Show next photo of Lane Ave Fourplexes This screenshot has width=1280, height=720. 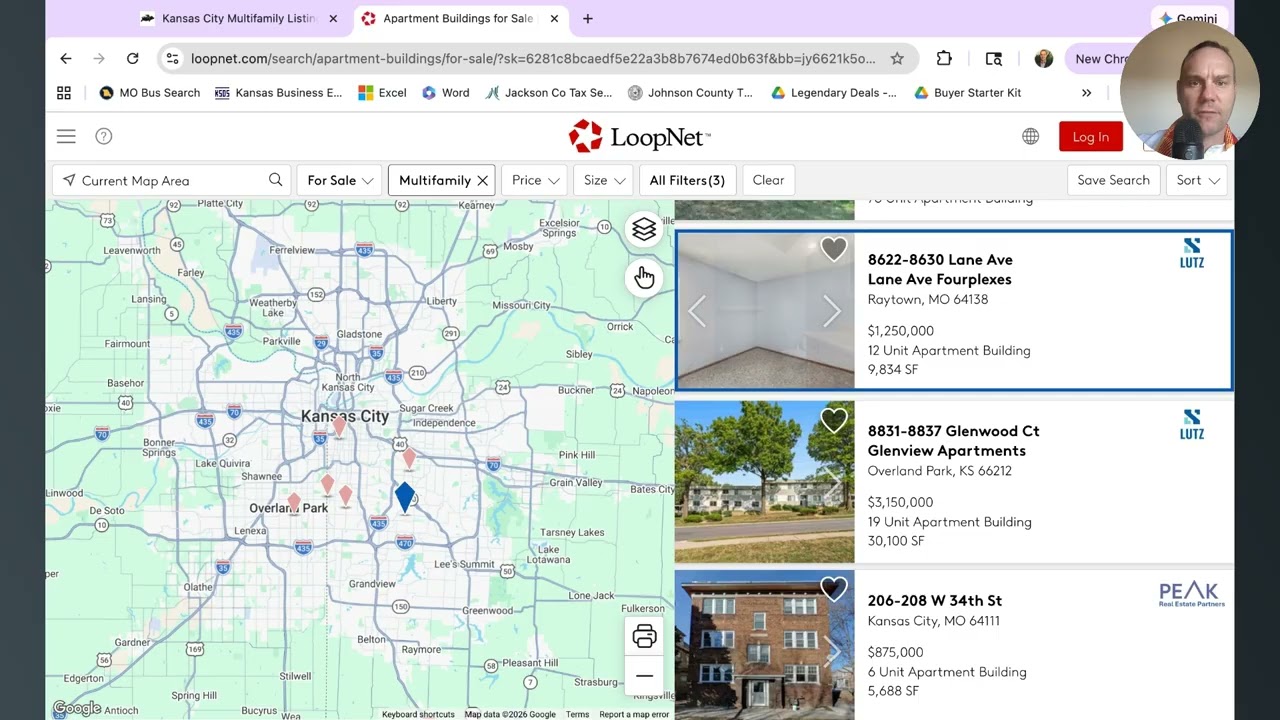pos(831,311)
